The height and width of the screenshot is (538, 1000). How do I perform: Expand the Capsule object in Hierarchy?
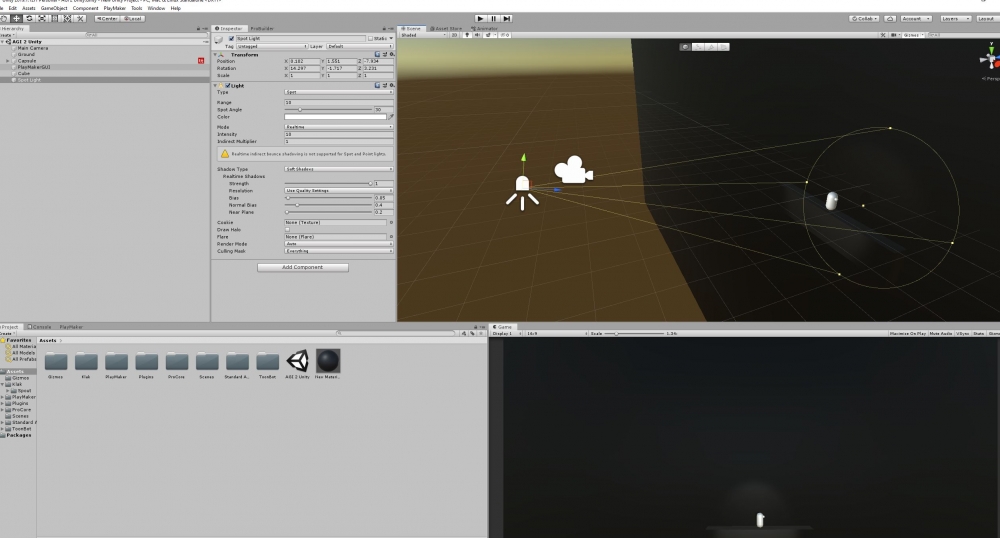(8, 61)
